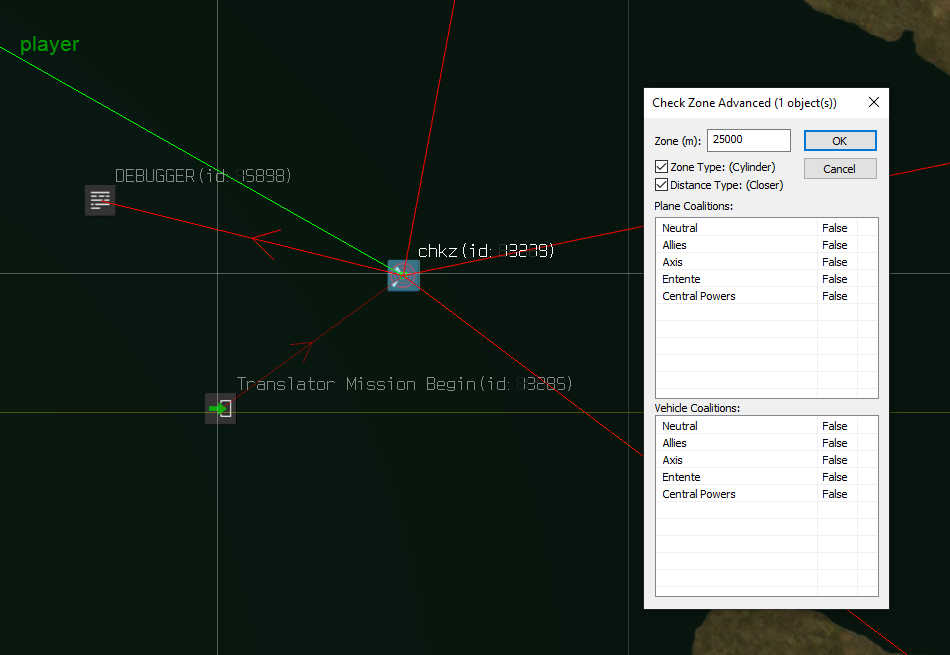950x655 pixels.
Task: Select Neutral row in Vehicle Coalitions
Action: (766, 426)
